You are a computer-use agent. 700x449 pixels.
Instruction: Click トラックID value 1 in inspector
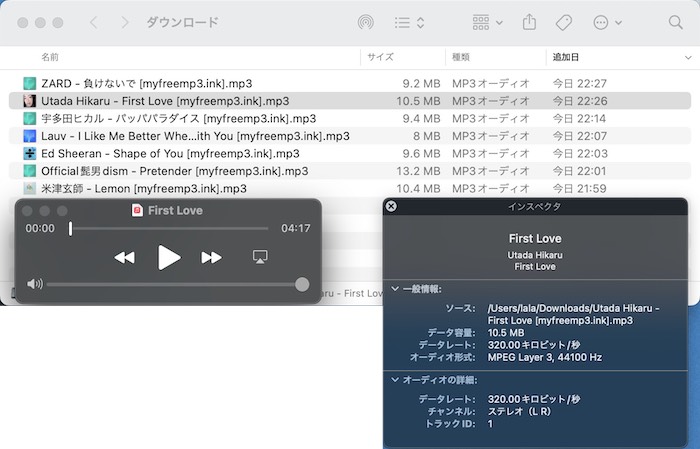[x=490, y=424]
